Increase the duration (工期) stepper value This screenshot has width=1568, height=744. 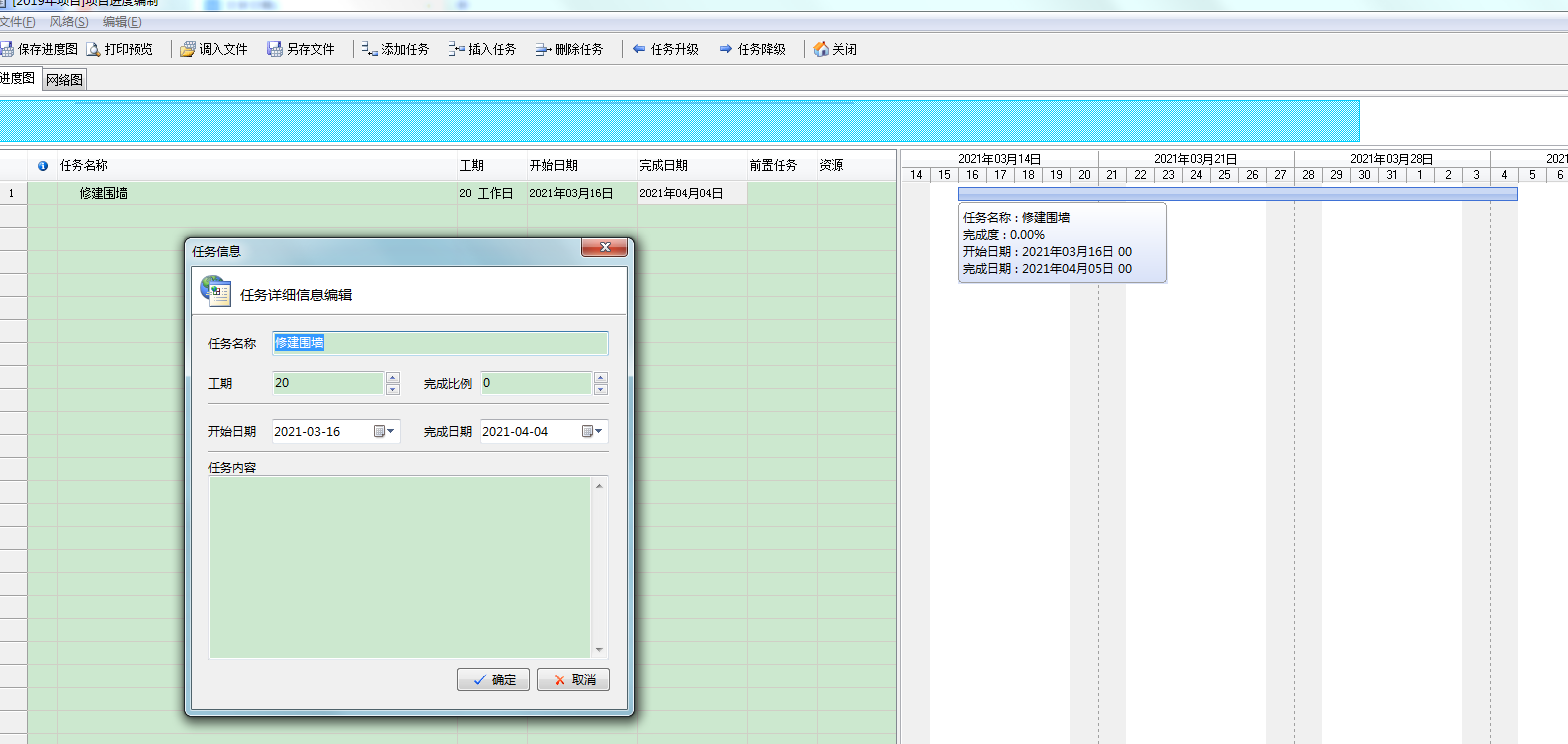coord(393,378)
